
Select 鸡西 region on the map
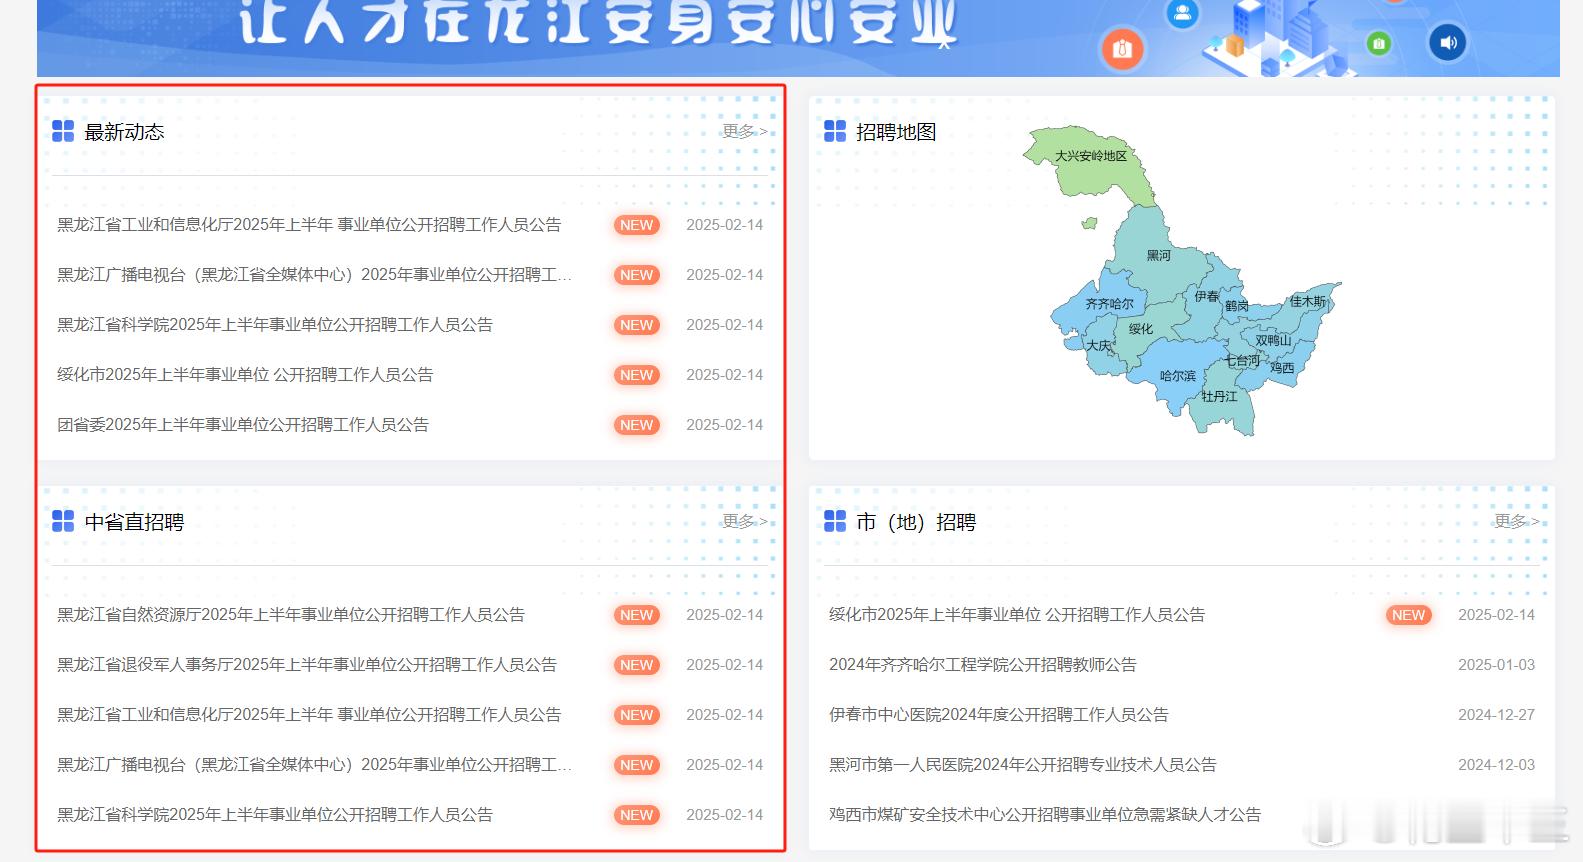pyautogui.click(x=1282, y=368)
